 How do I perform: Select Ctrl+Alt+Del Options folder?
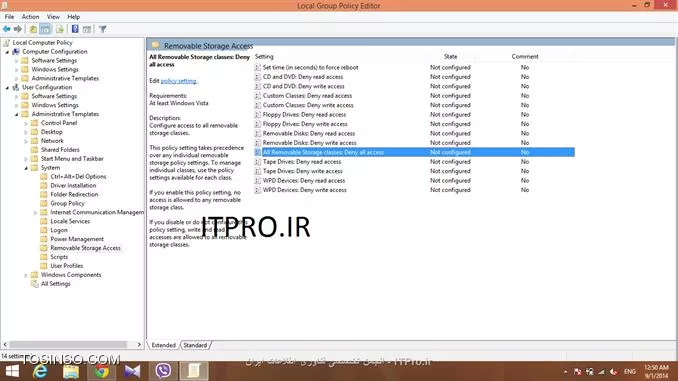(78, 176)
